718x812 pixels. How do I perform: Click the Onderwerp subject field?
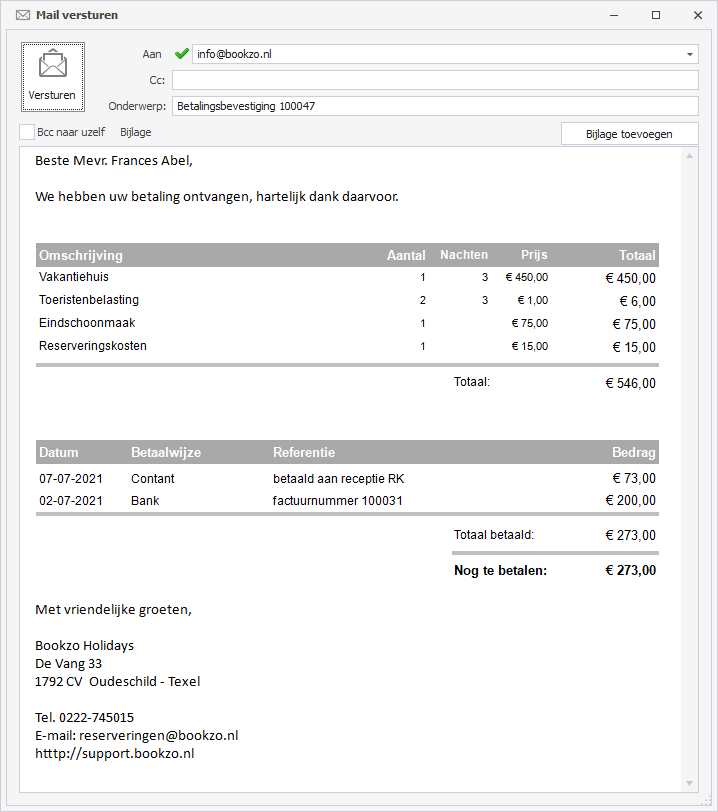pos(435,106)
